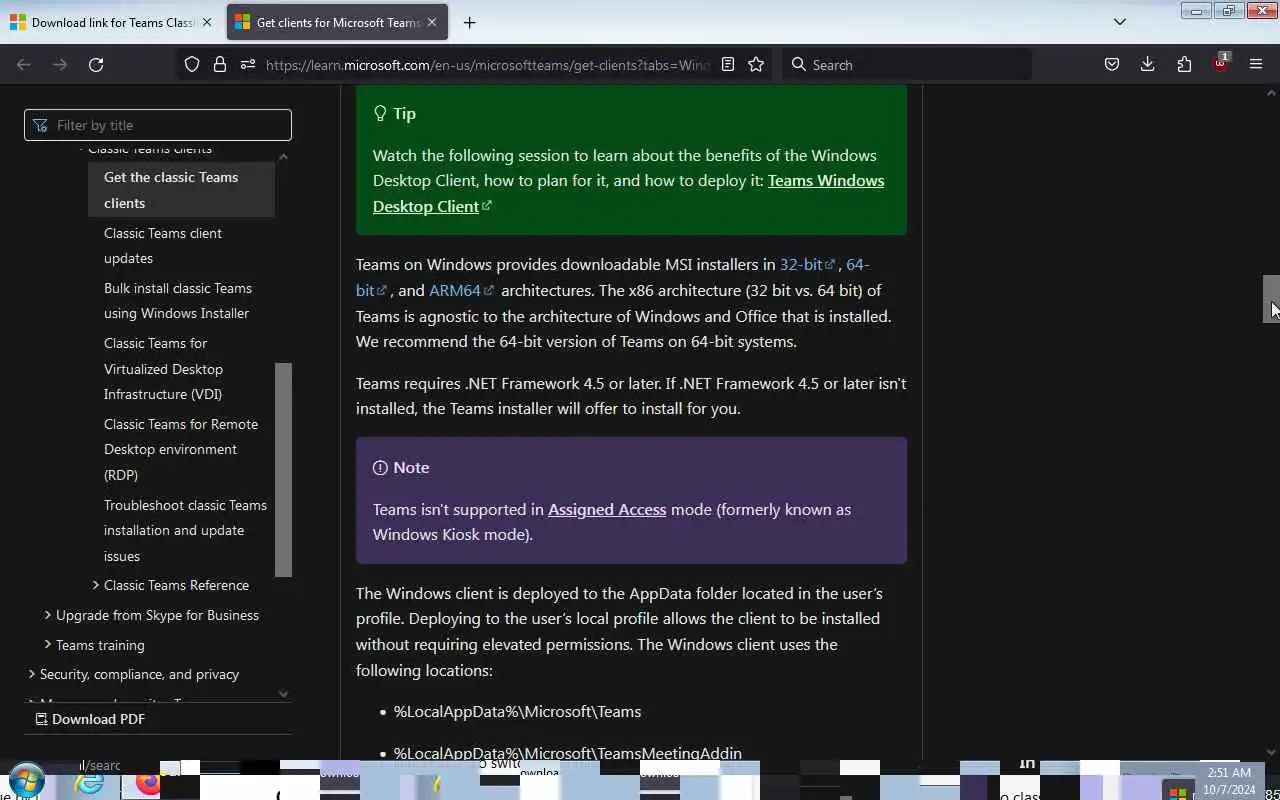Open the Firefox downloads panel

(1147, 64)
